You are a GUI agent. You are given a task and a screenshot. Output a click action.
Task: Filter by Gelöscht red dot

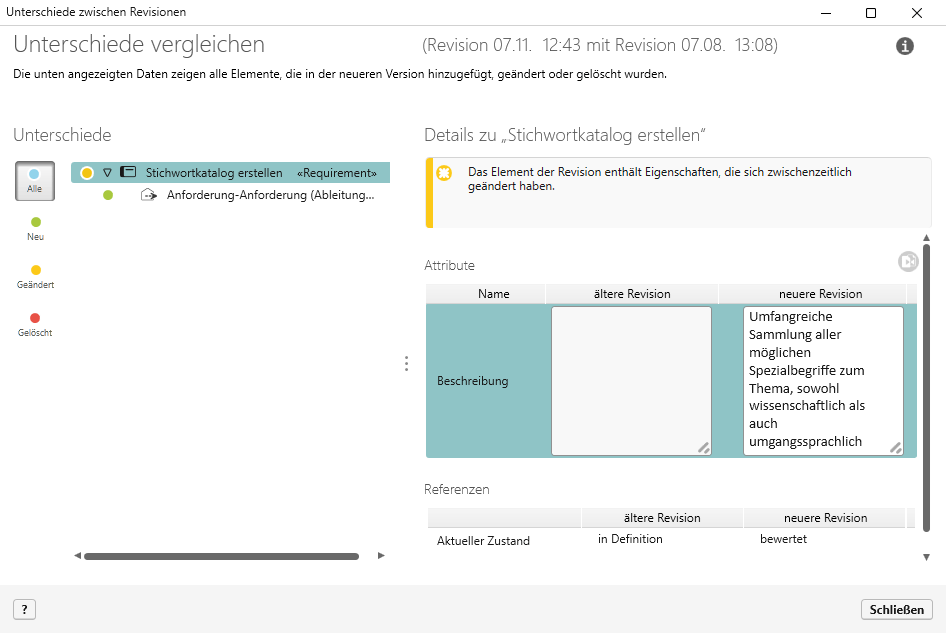(36, 319)
